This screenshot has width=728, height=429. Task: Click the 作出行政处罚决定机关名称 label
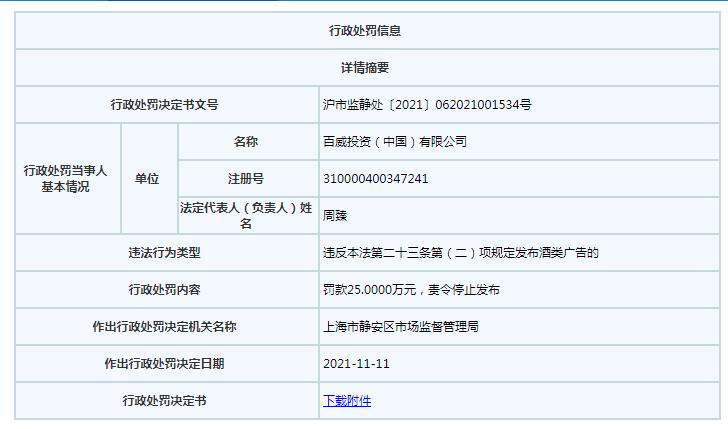pos(164,327)
